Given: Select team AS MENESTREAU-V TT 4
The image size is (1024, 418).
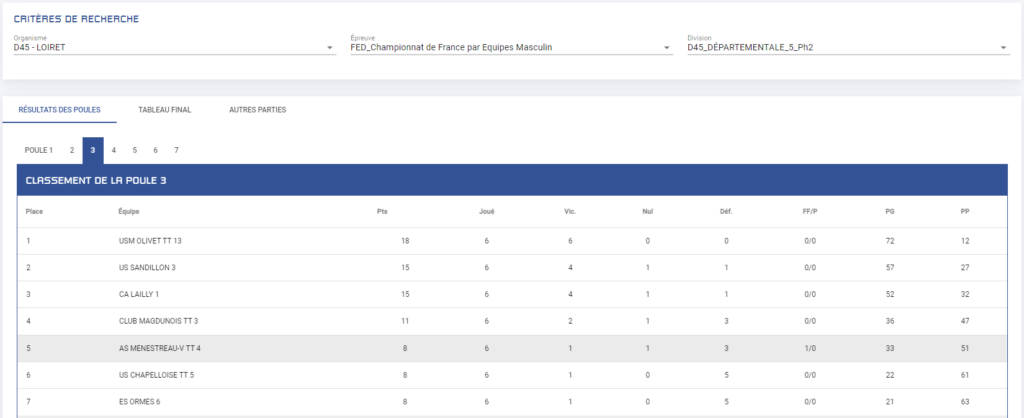Looking at the screenshot, I should (159, 348).
